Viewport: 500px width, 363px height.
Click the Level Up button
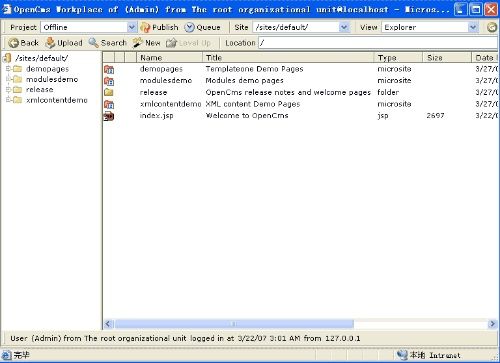coord(188,43)
